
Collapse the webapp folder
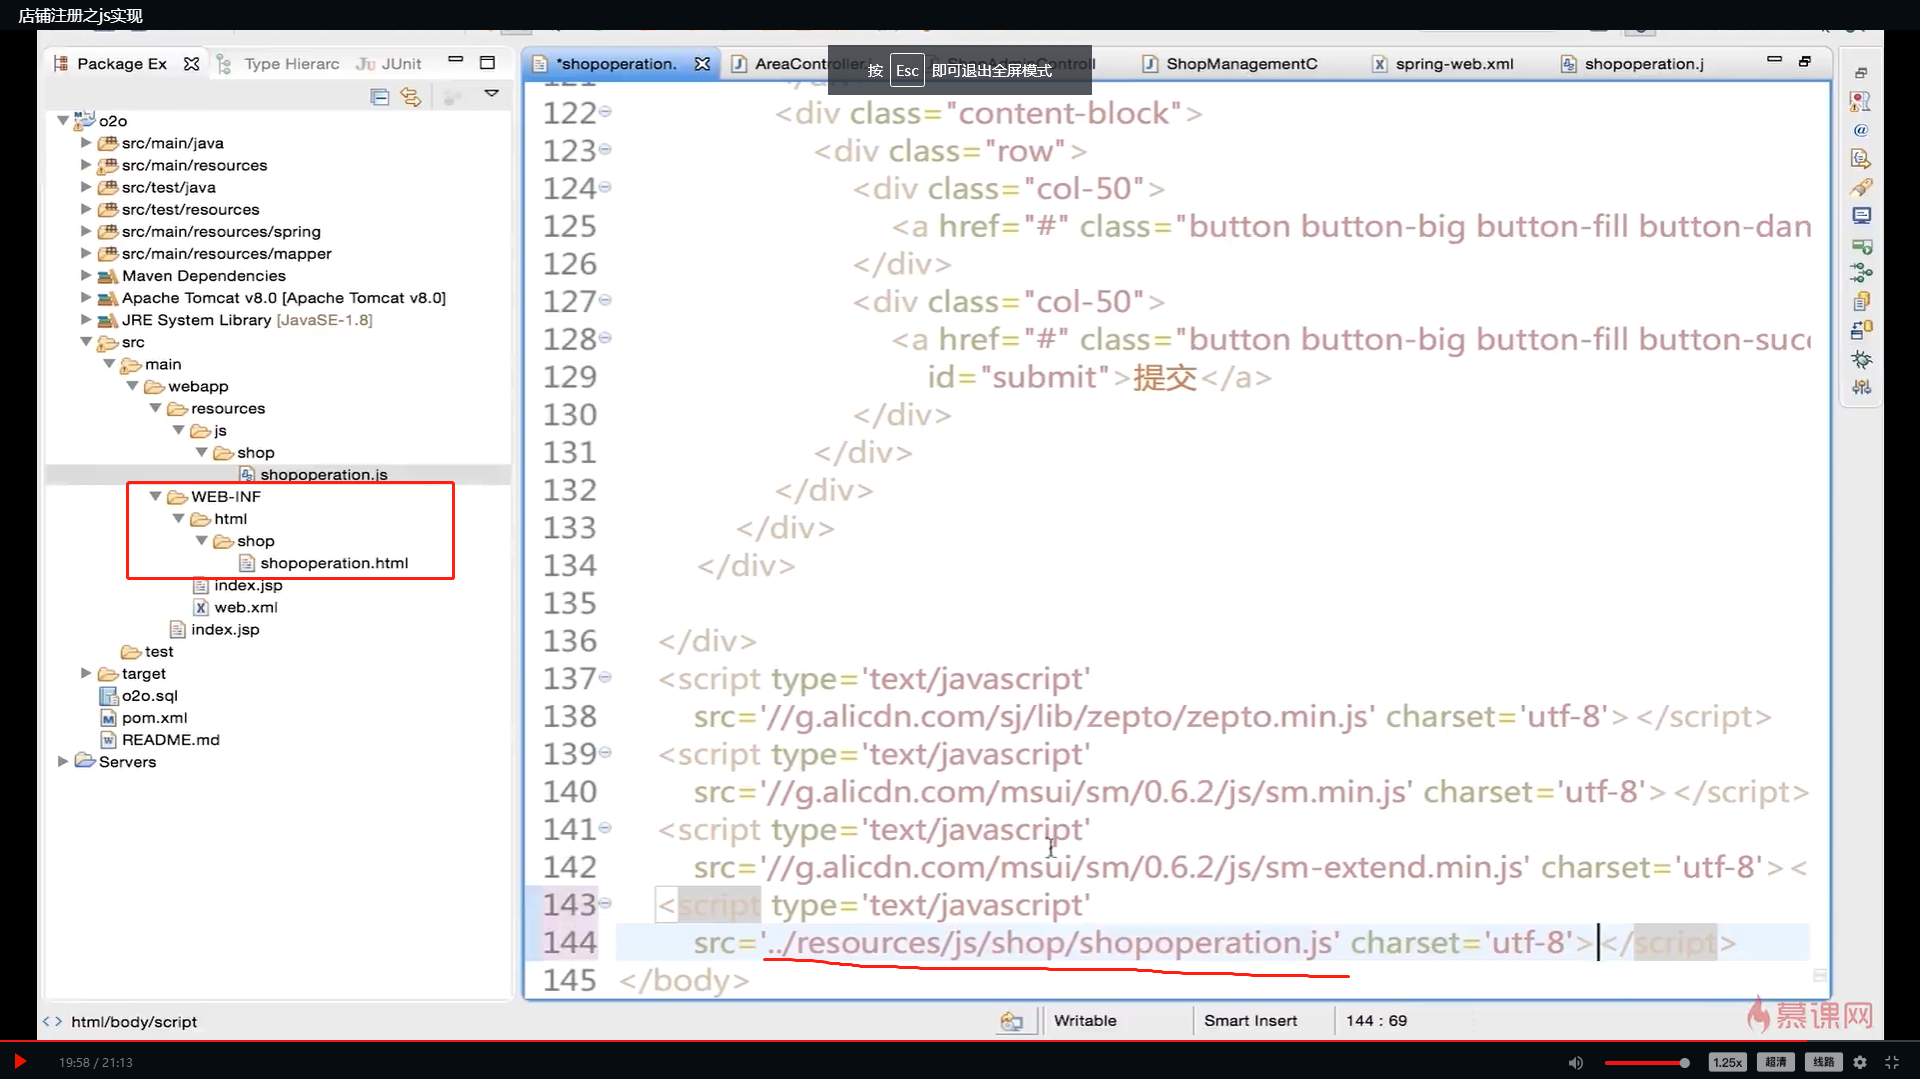coord(132,386)
